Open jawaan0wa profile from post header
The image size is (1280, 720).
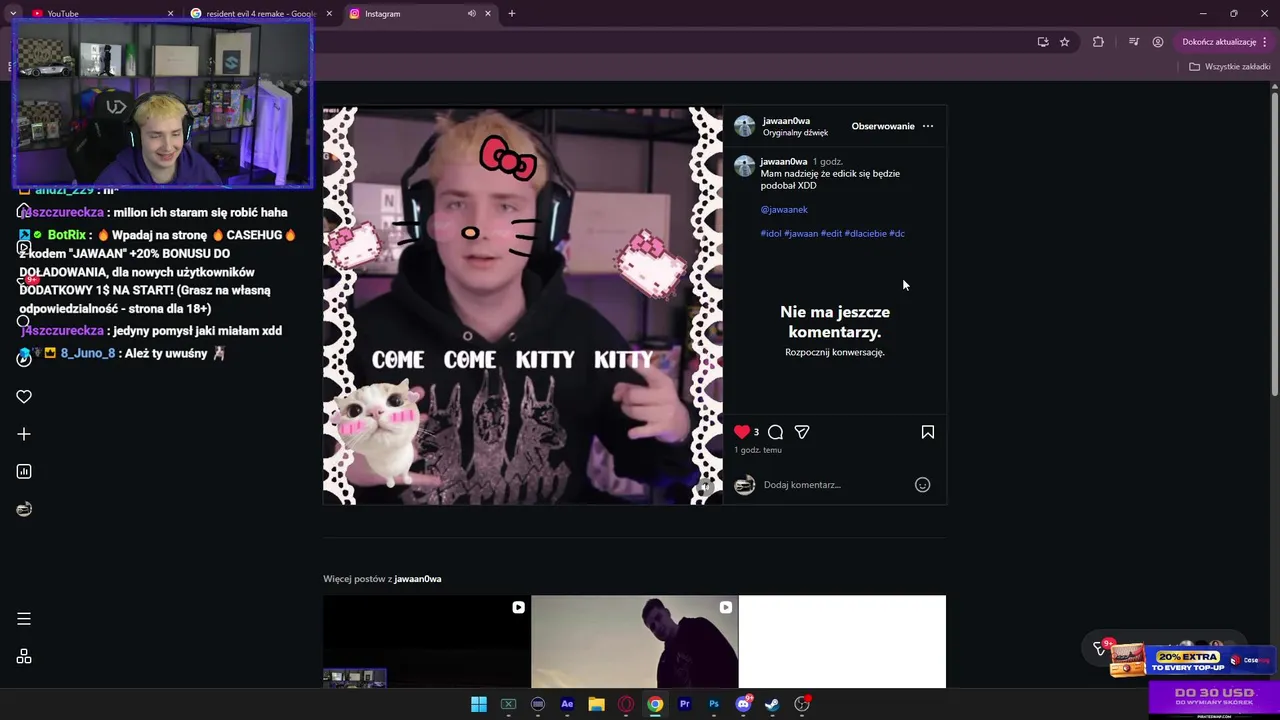click(786, 121)
